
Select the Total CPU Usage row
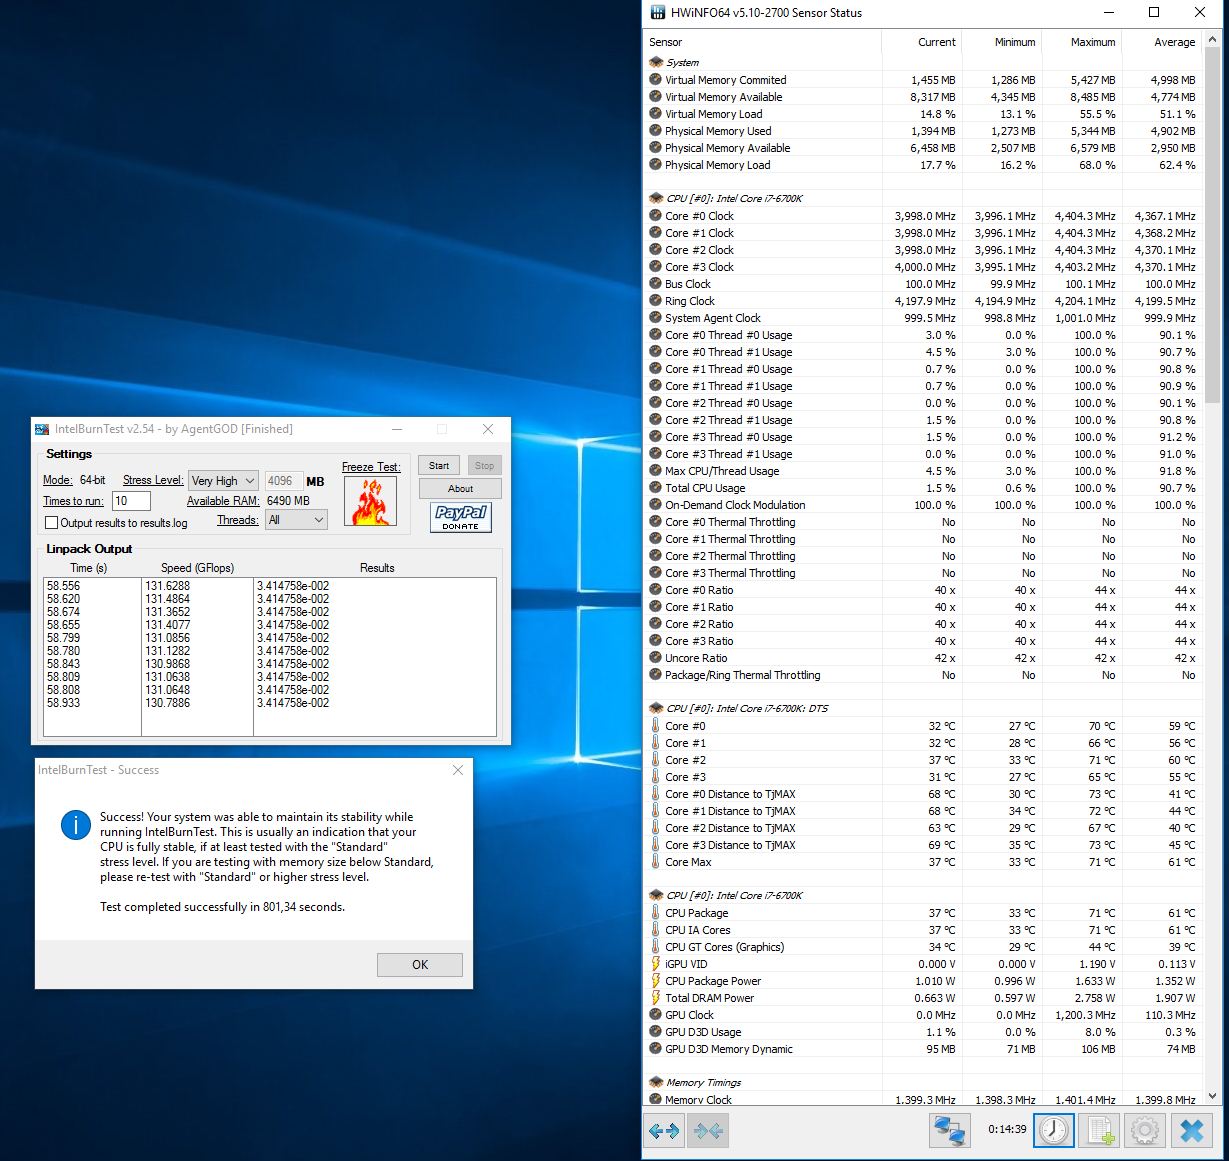(x=922, y=488)
